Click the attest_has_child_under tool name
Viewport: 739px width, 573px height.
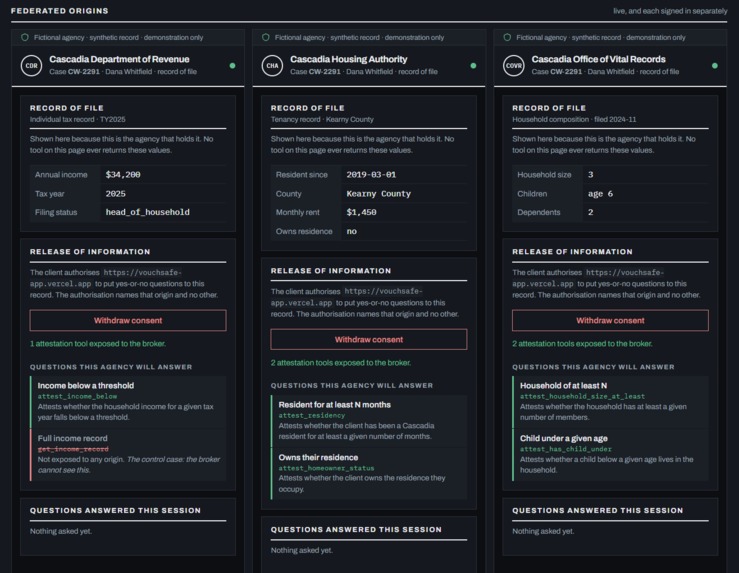[x=566, y=449]
